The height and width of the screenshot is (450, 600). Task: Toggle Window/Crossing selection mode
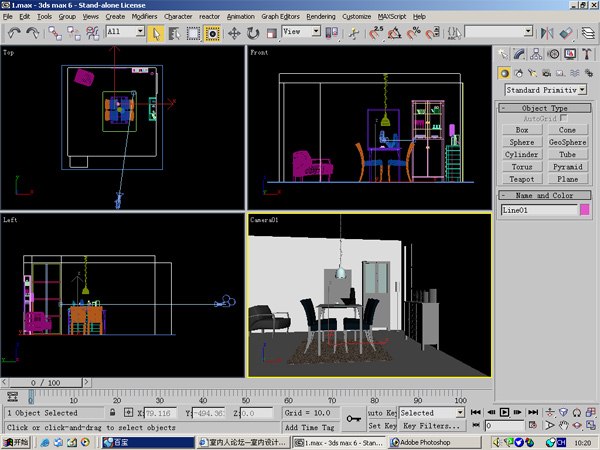point(212,33)
